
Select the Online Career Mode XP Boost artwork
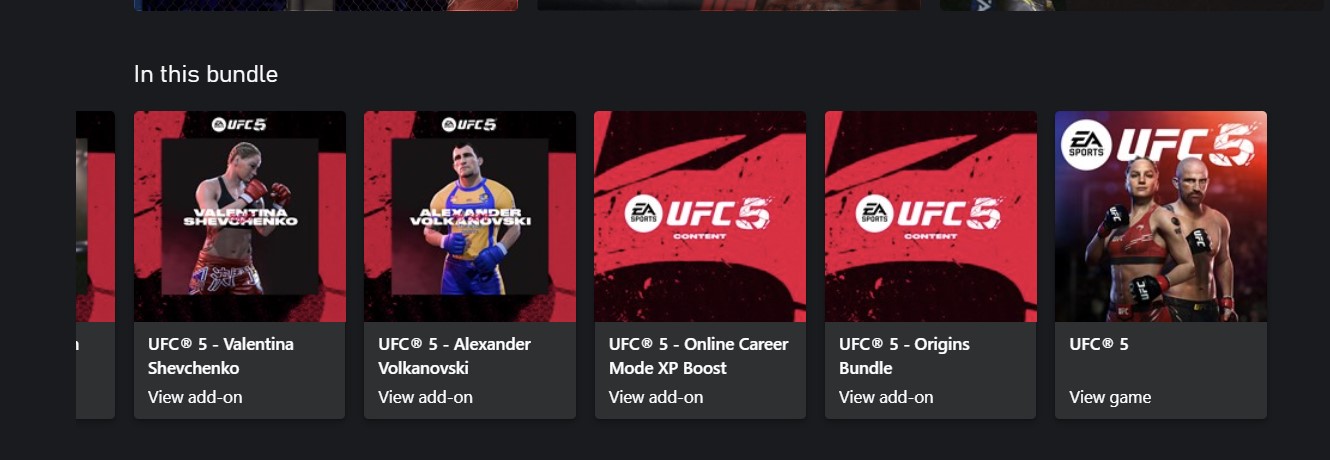click(700, 216)
